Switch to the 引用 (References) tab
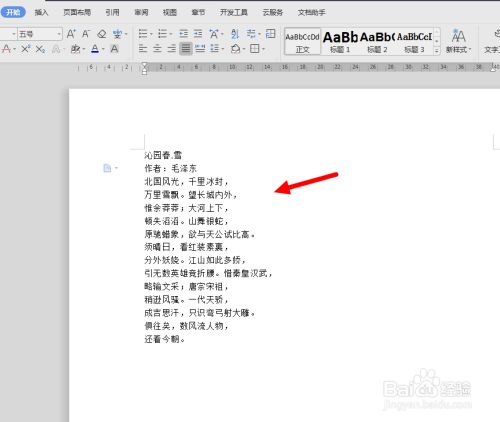Viewport: 500px width, 422px height. [112, 12]
